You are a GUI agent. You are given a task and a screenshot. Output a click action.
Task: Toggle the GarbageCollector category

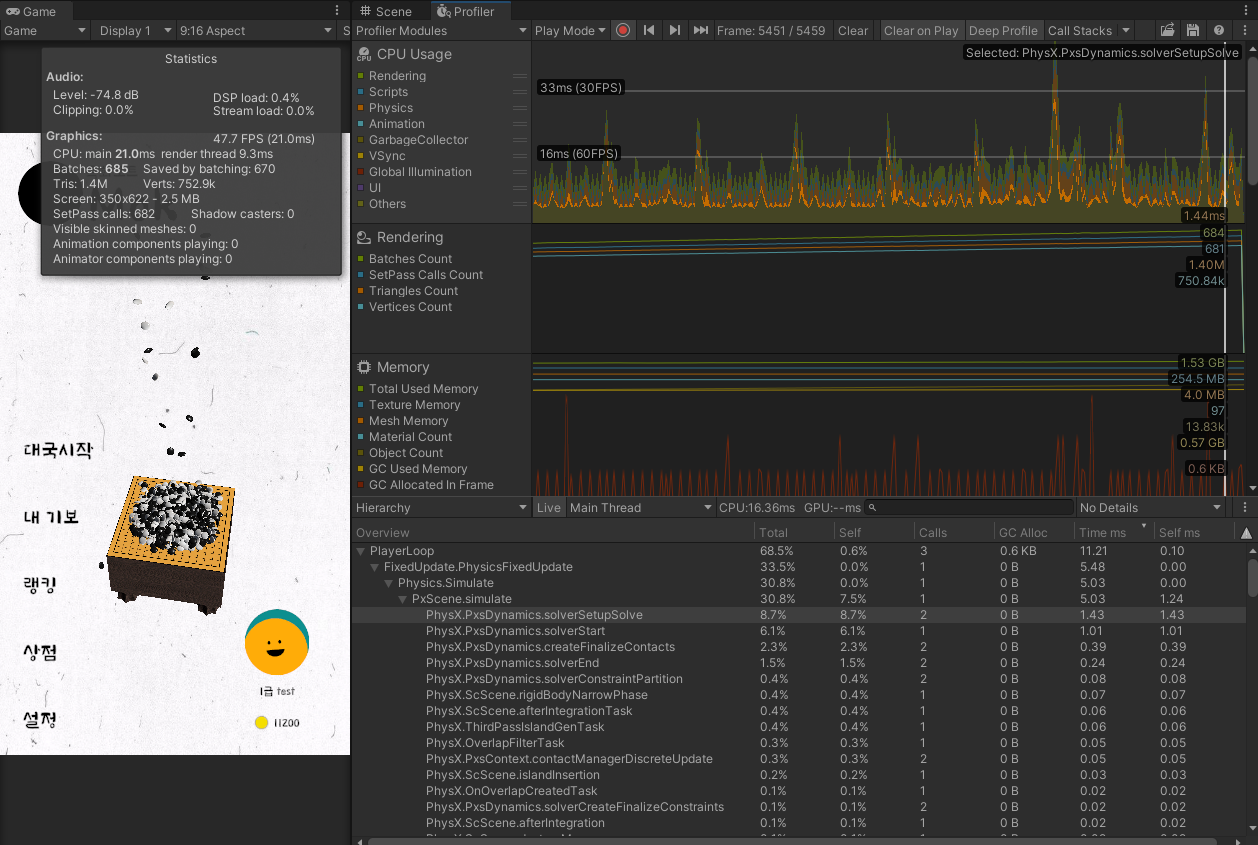(362, 140)
